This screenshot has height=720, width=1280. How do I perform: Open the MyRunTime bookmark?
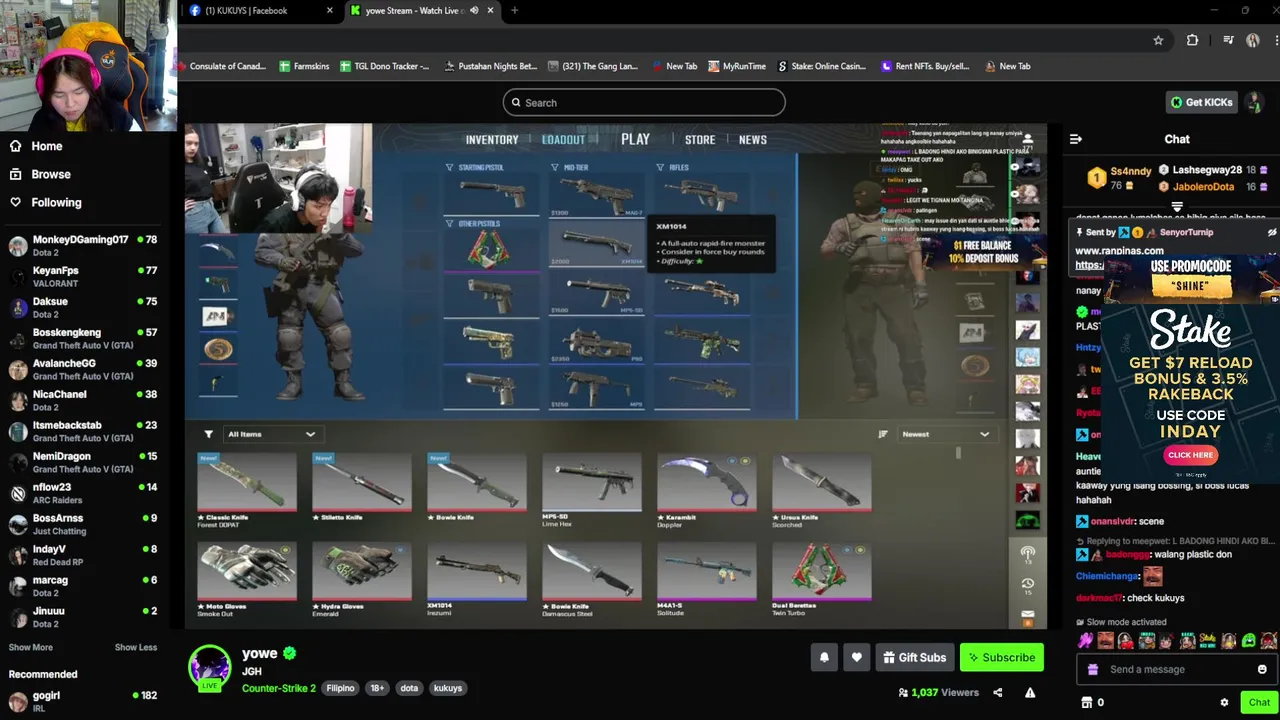[737, 66]
